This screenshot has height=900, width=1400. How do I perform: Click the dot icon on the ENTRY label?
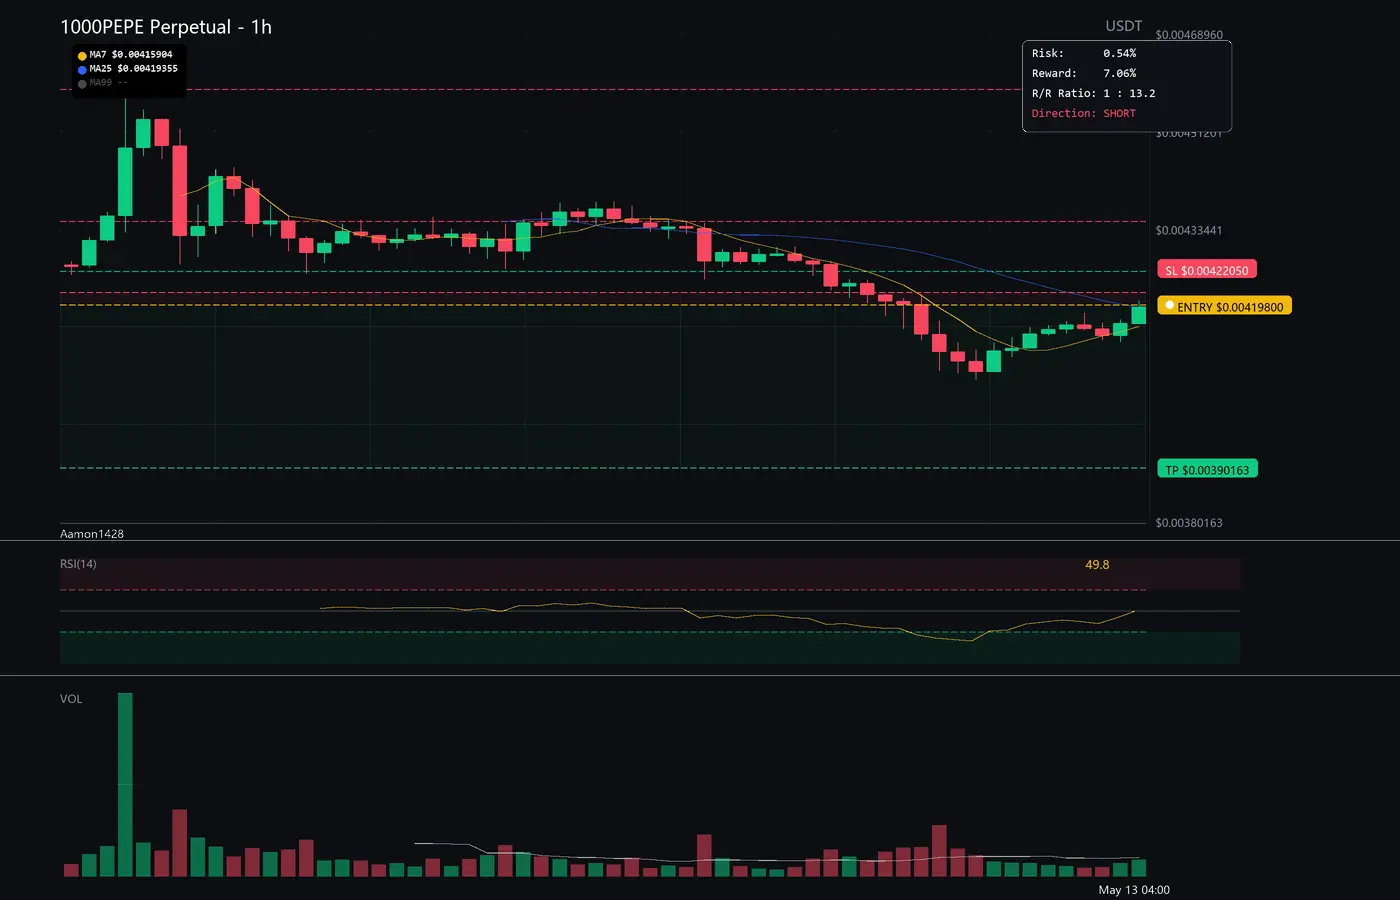tap(1170, 306)
